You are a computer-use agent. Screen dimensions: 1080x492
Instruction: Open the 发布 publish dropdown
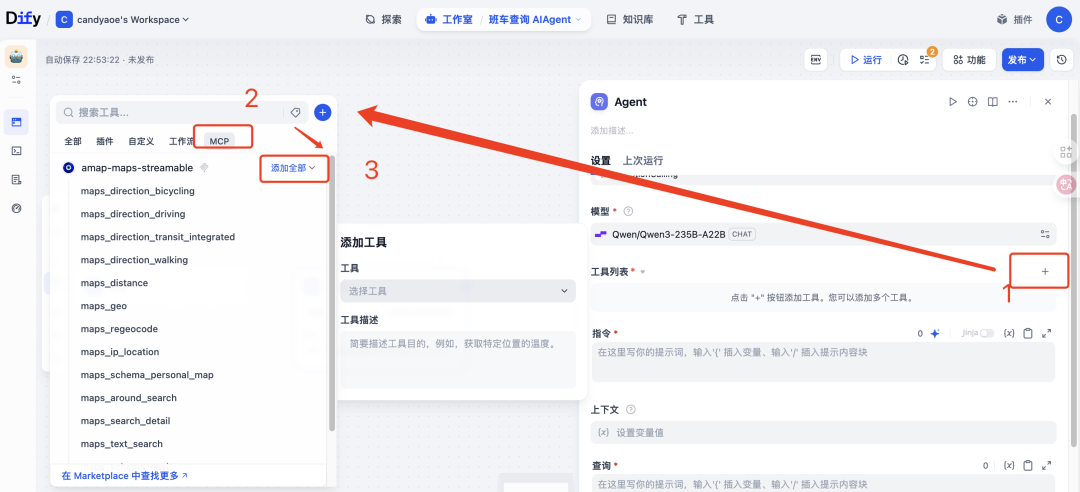click(1023, 60)
